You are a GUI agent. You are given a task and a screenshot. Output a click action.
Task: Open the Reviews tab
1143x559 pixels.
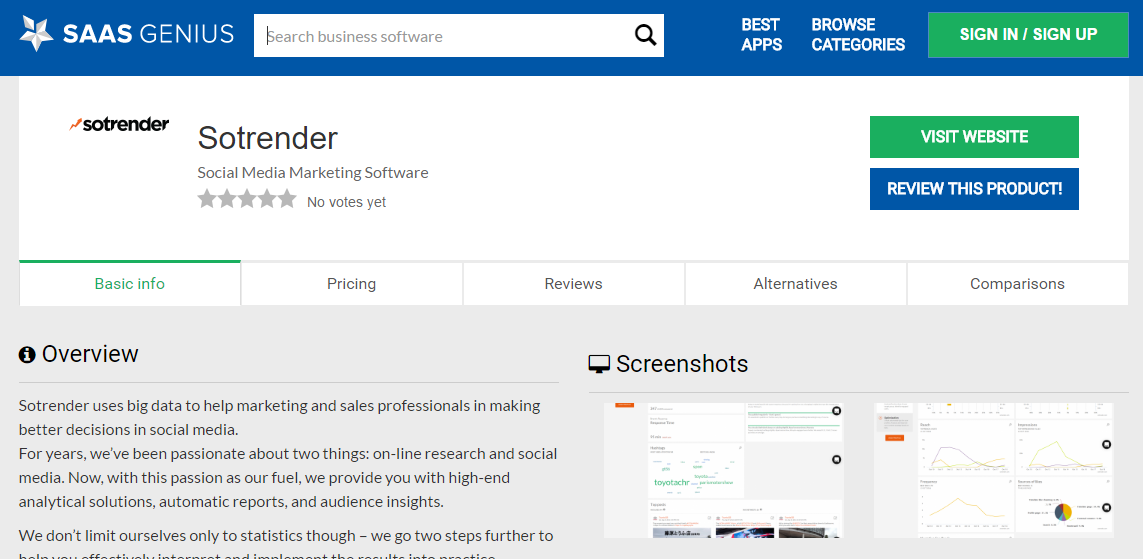pos(573,284)
